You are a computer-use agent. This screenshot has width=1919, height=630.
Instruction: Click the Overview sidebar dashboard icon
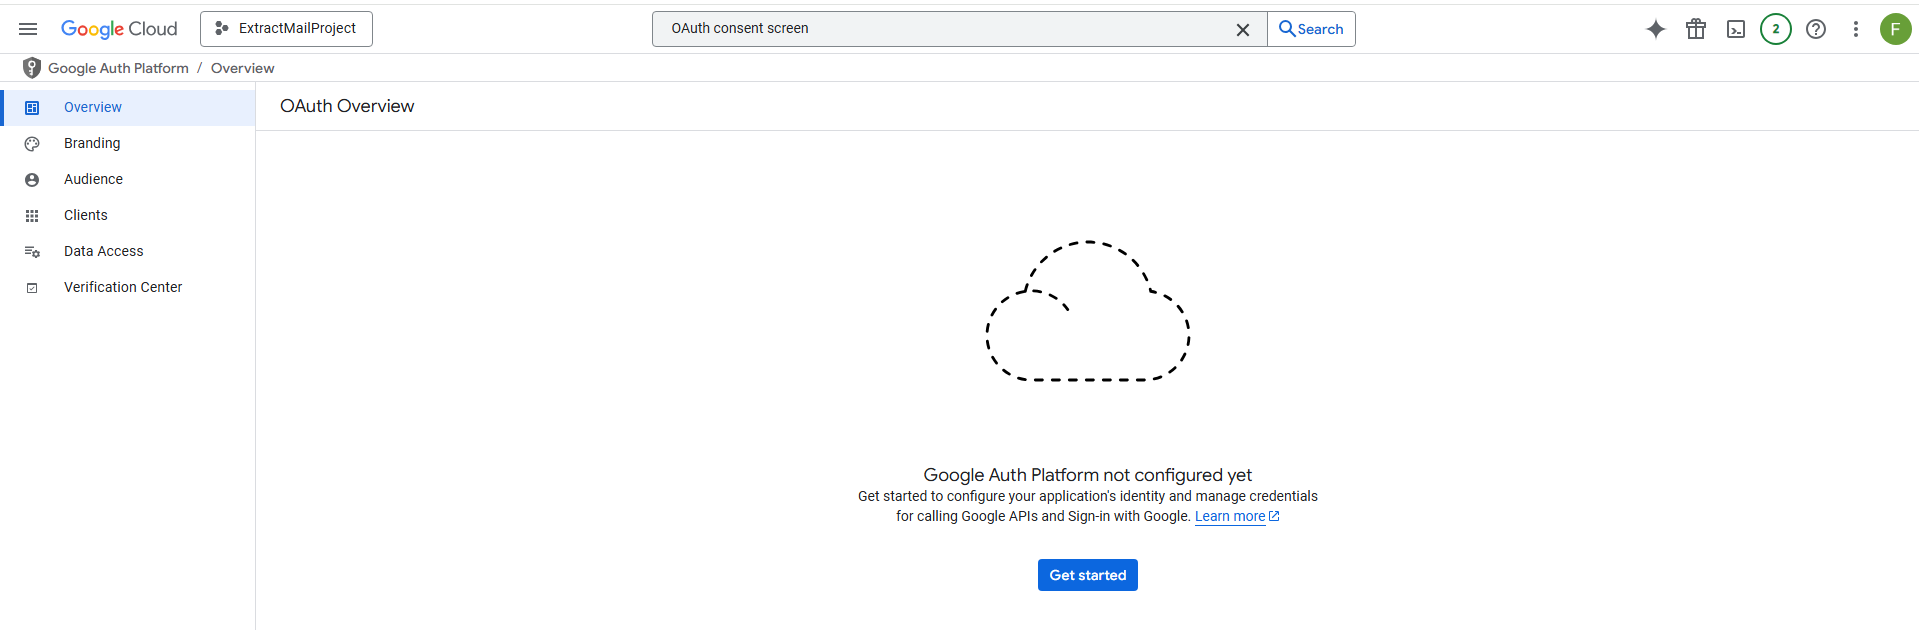coord(32,108)
